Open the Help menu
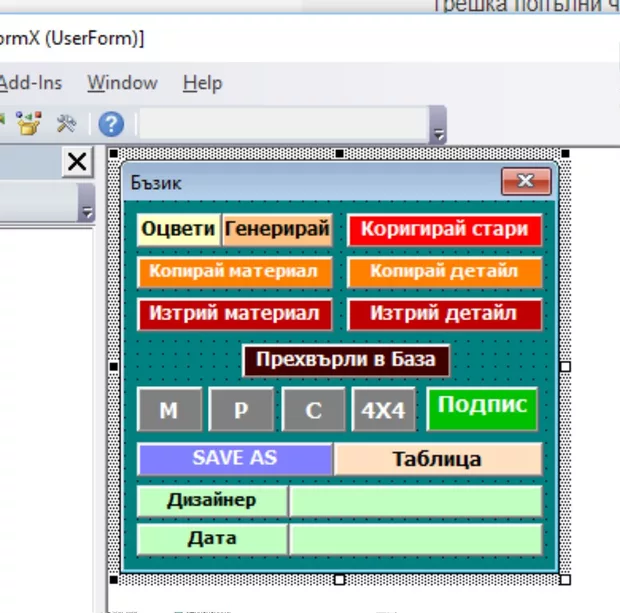The image size is (620, 613). pos(202,83)
